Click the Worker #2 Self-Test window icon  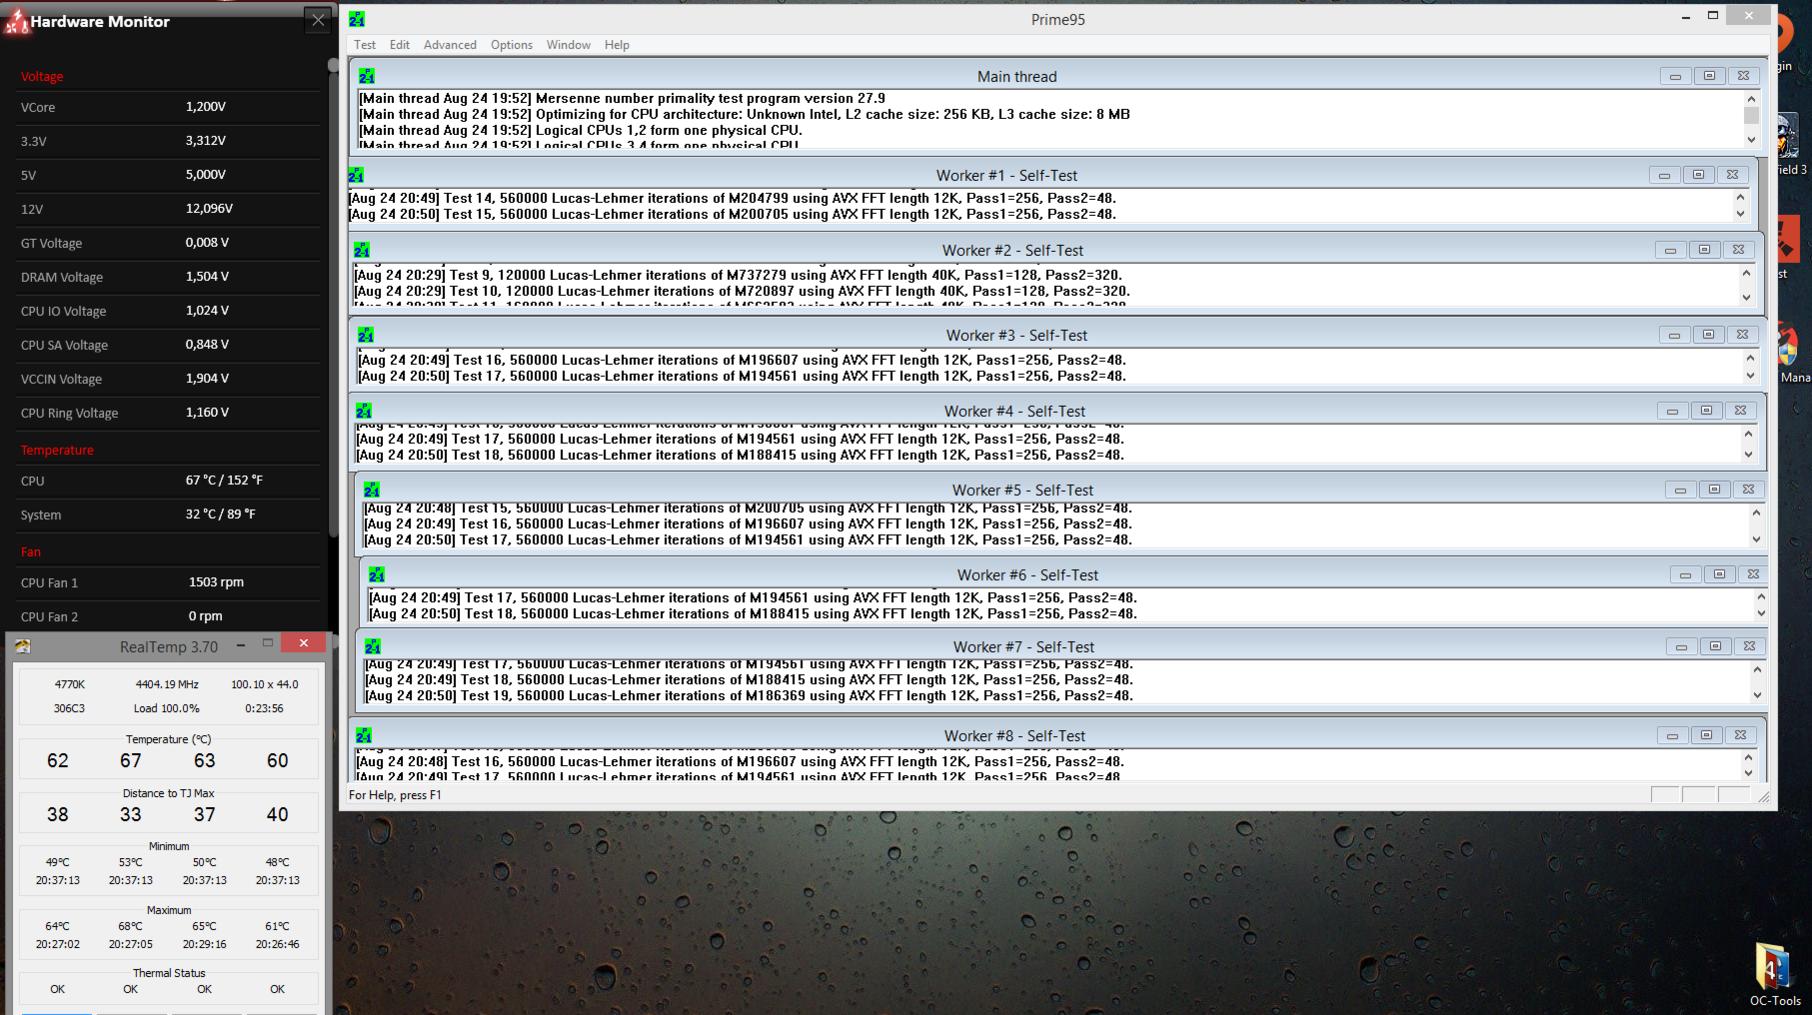click(362, 250)
